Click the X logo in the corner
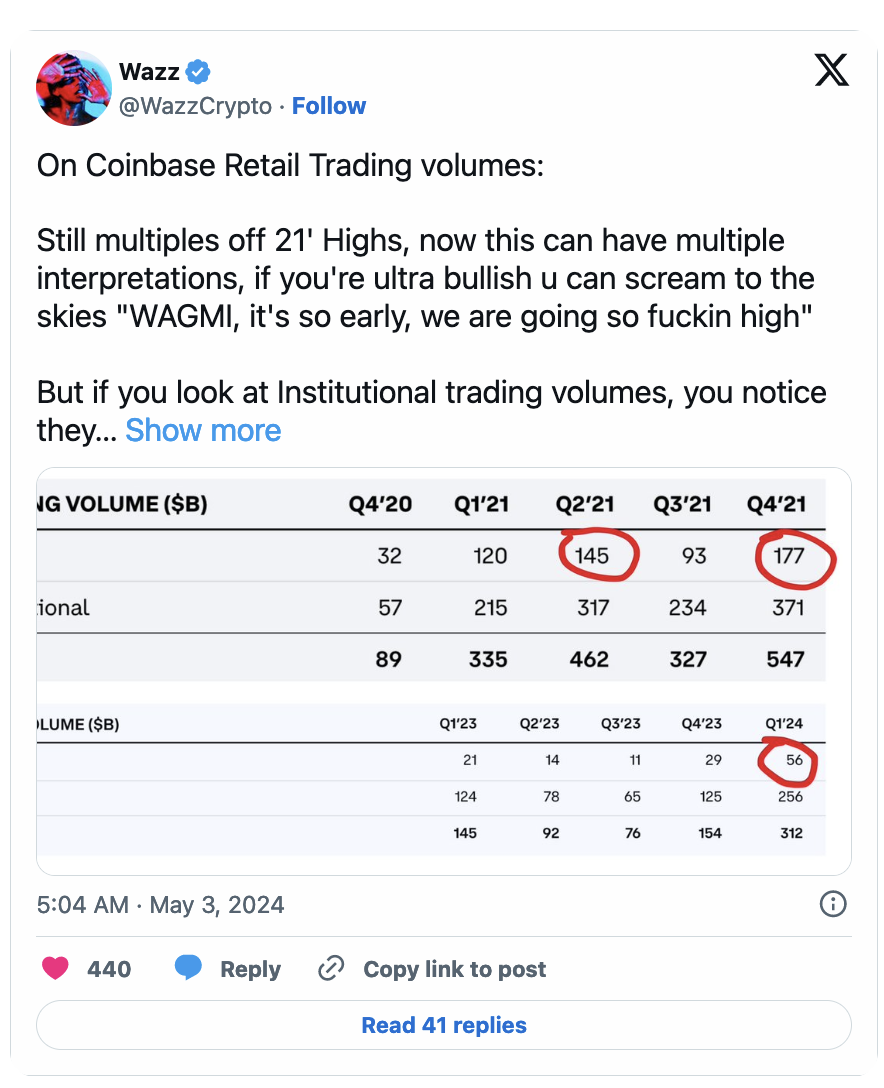884x1088 pixels. tap(830, 70)
